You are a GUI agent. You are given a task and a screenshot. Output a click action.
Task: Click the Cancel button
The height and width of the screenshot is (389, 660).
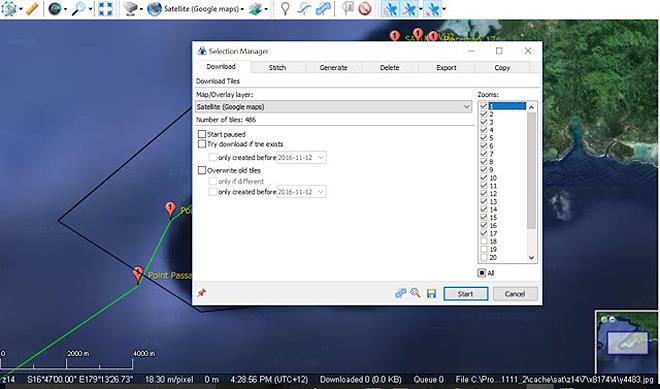[x=515, y=294]
